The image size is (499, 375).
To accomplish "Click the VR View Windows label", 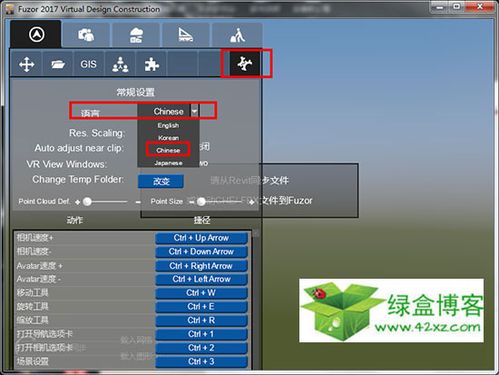I will click(67, 164).
